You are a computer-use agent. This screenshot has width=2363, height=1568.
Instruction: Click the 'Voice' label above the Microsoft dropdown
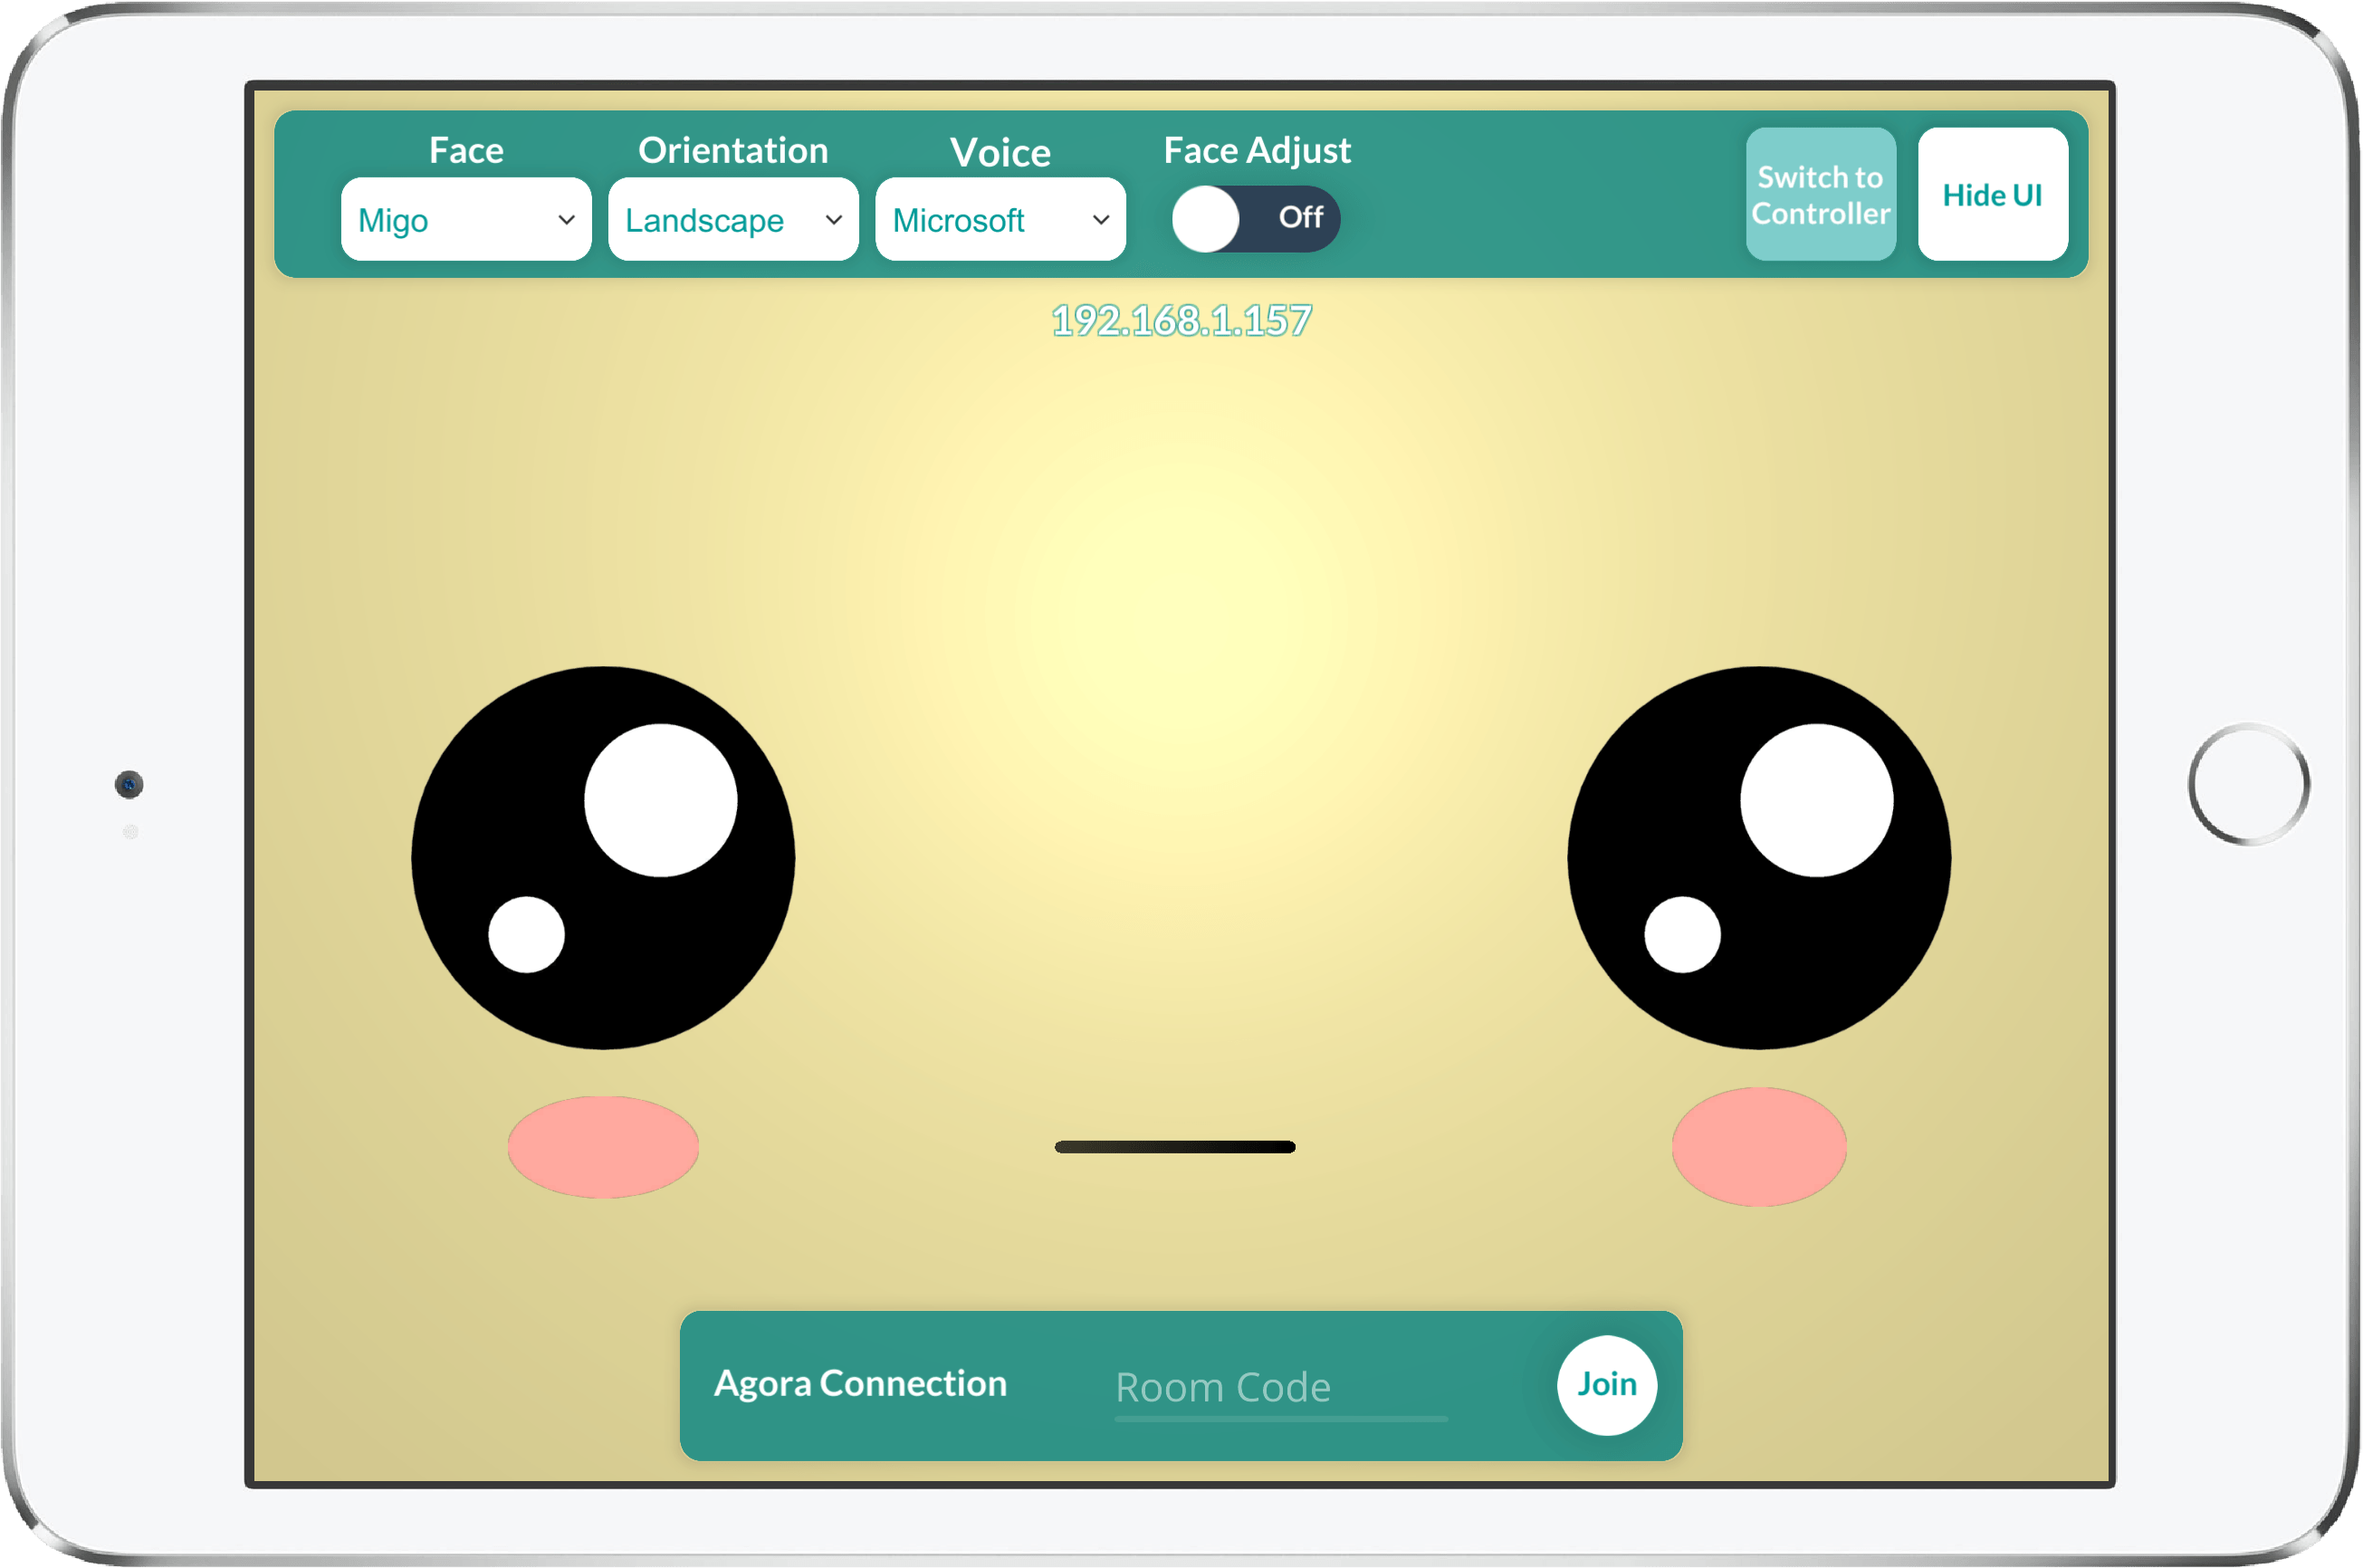(1000, 152)
